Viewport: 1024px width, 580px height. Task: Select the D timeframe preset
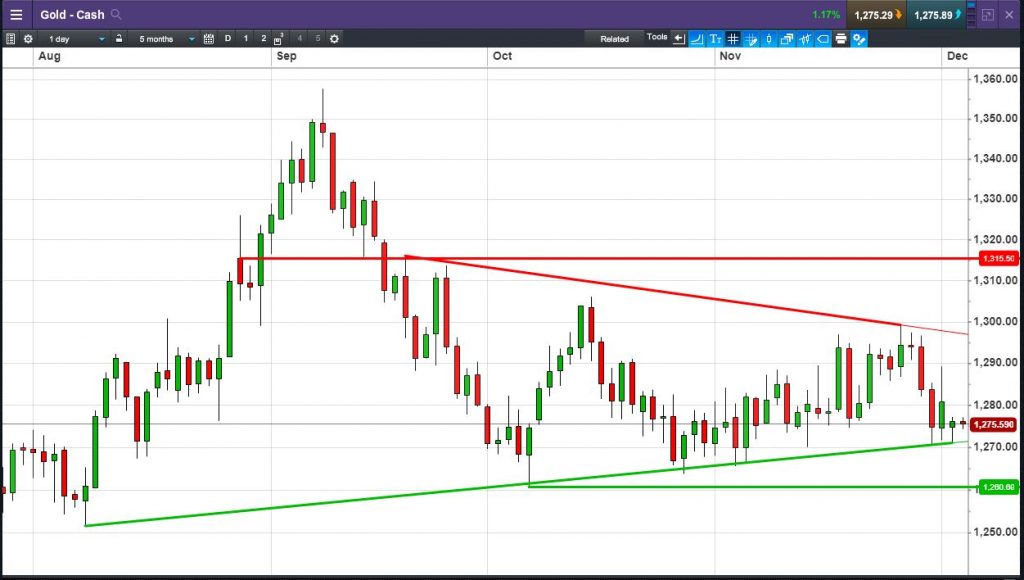pyautogui.click(x=227, y=39)
